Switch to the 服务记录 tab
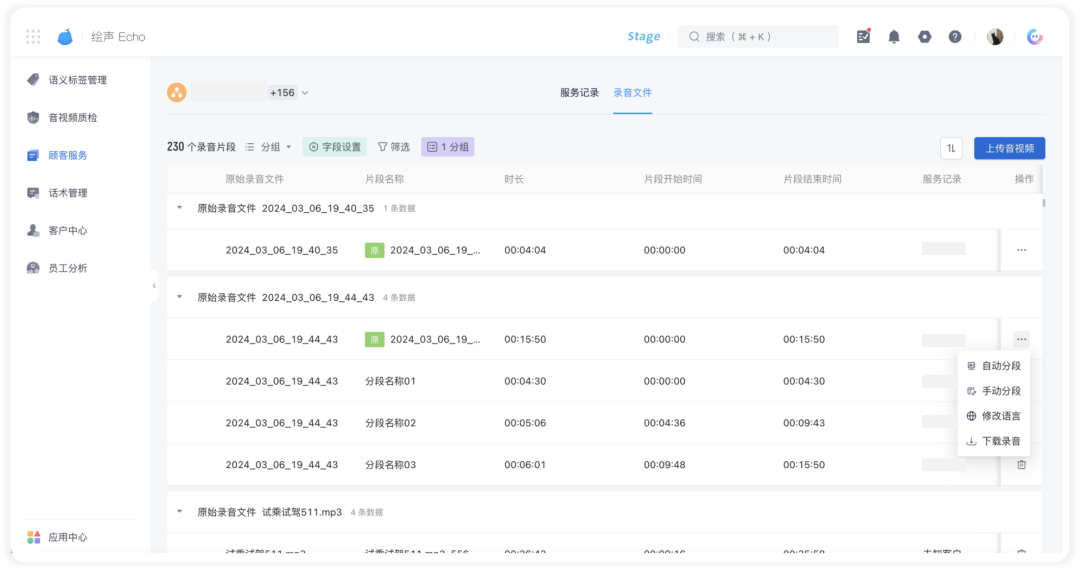This screenshot has width=1080, height=570. point(579,92)
